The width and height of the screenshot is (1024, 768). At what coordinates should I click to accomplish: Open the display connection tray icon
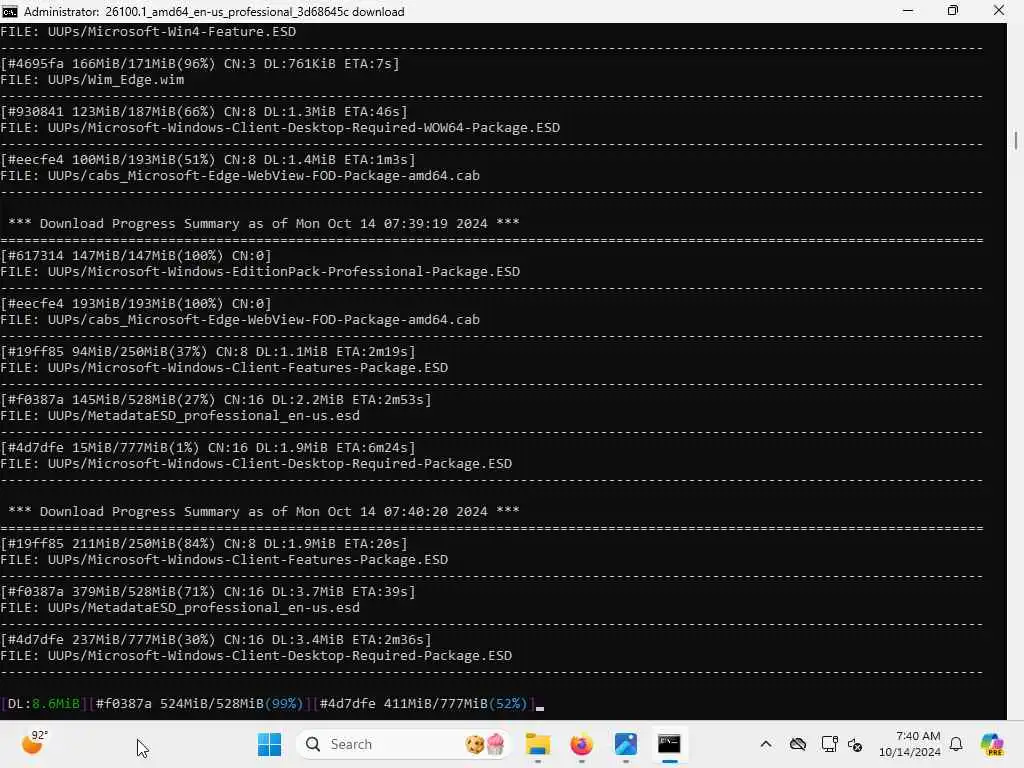pyautogui.click(x=829, y=744)
